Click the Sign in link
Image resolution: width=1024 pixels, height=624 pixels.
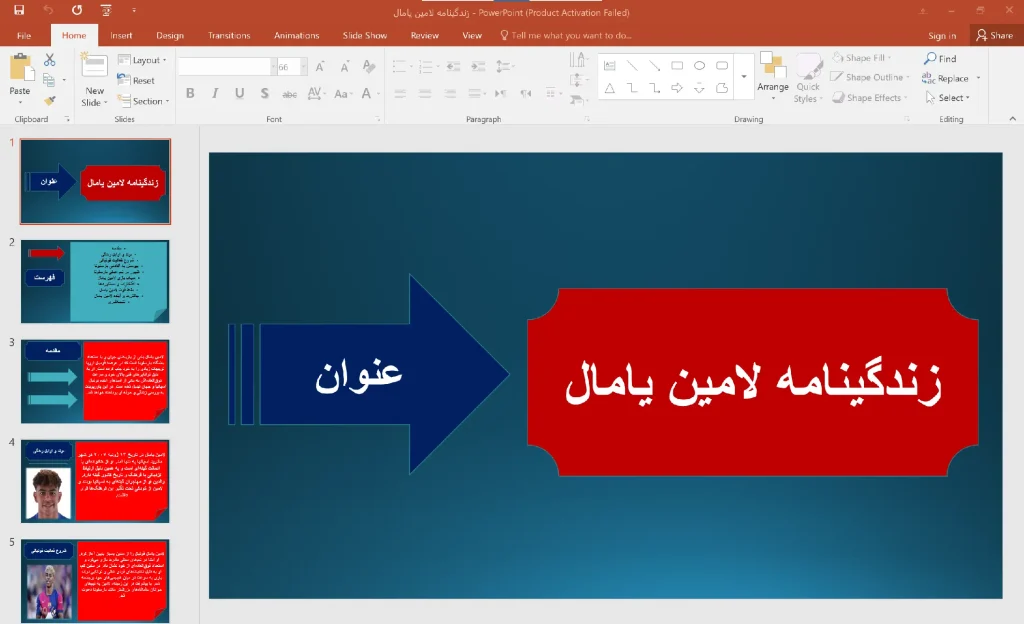tap(942, 36)
